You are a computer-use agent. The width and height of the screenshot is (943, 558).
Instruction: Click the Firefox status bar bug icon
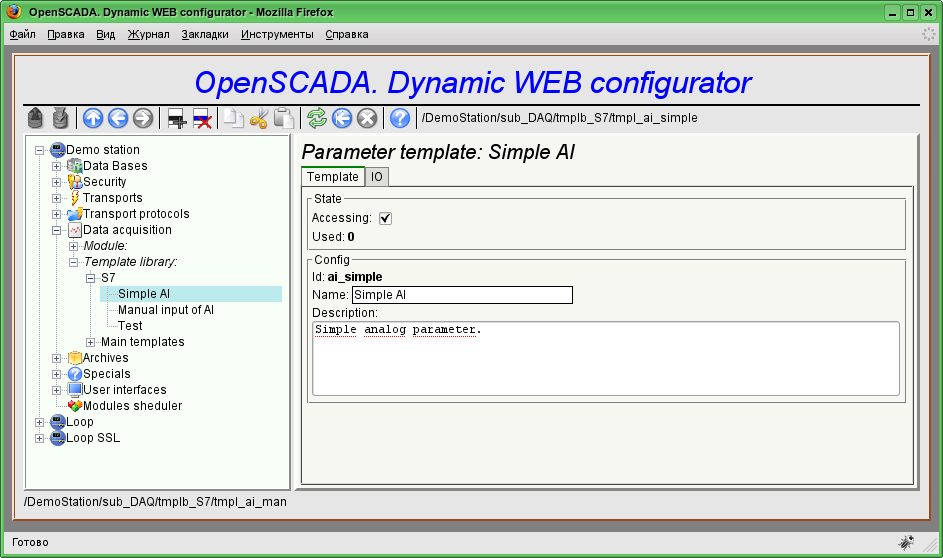coord(906,542)
